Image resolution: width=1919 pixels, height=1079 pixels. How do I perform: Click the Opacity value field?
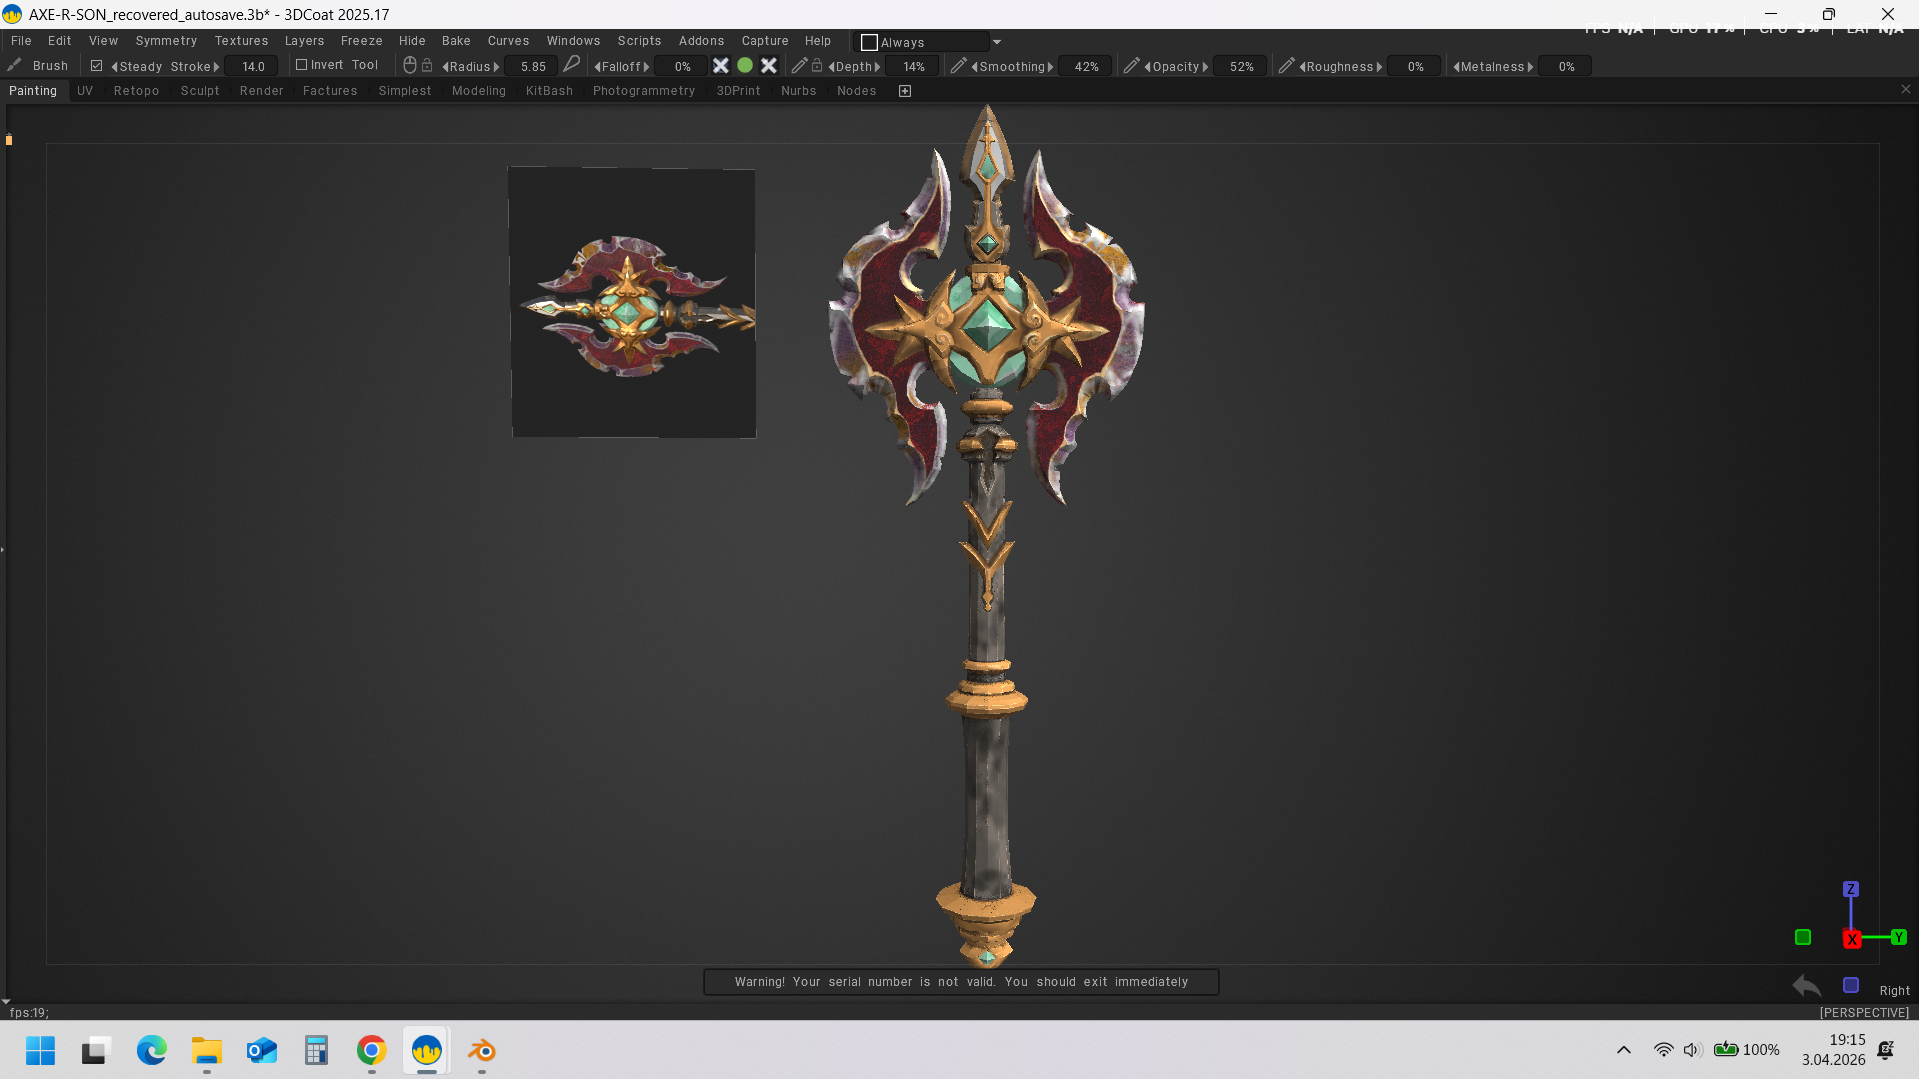click(1241, 67)
